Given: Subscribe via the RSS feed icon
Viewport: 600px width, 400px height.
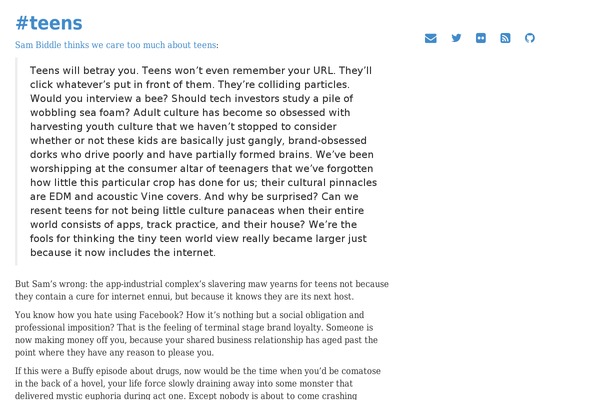Looking at the screenshot, I should [505, 38].
